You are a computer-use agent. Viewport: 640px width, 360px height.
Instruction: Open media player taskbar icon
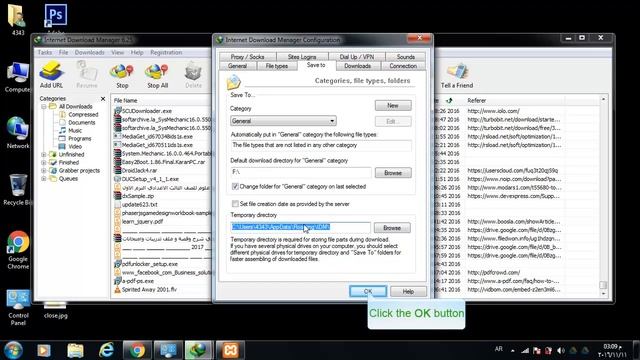(x=44, y=350)
